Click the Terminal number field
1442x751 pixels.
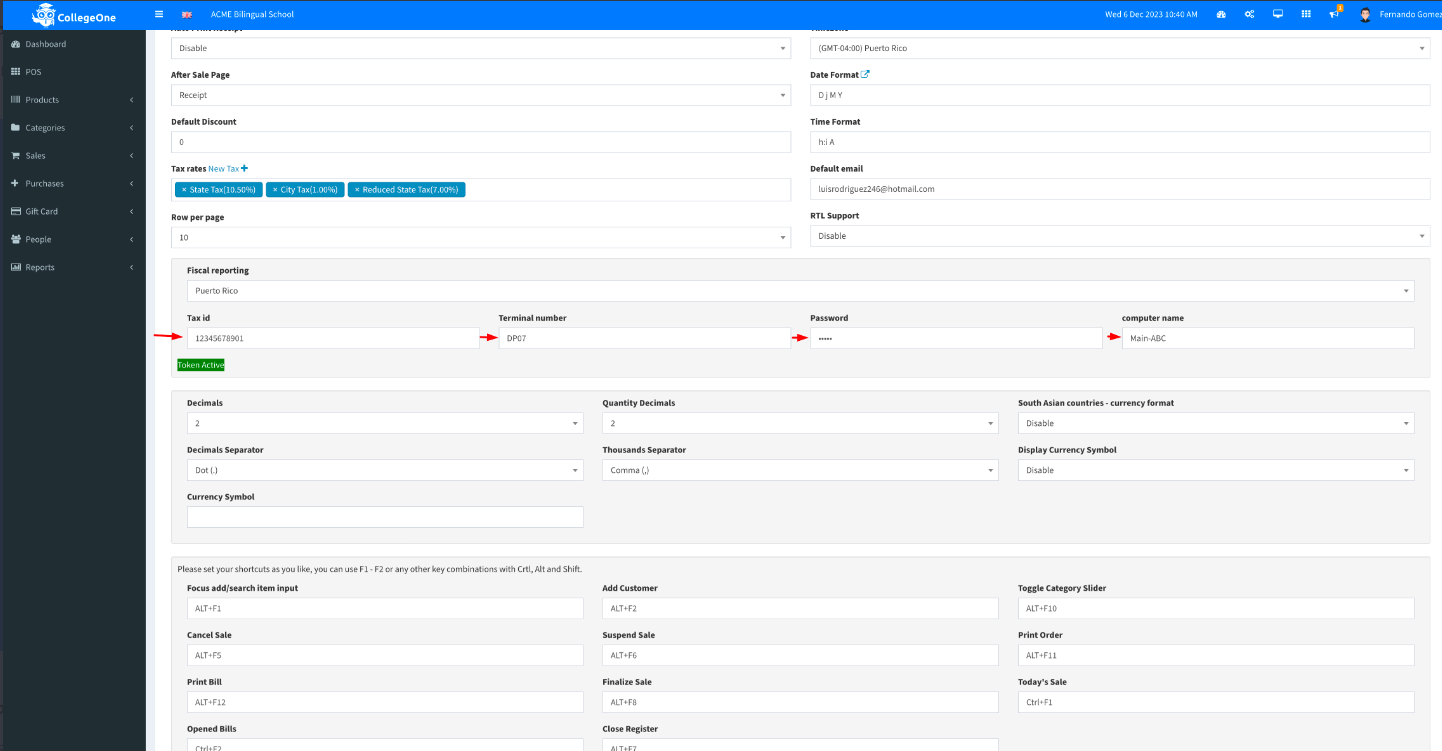pyautogui.click(x=645, y=338)
